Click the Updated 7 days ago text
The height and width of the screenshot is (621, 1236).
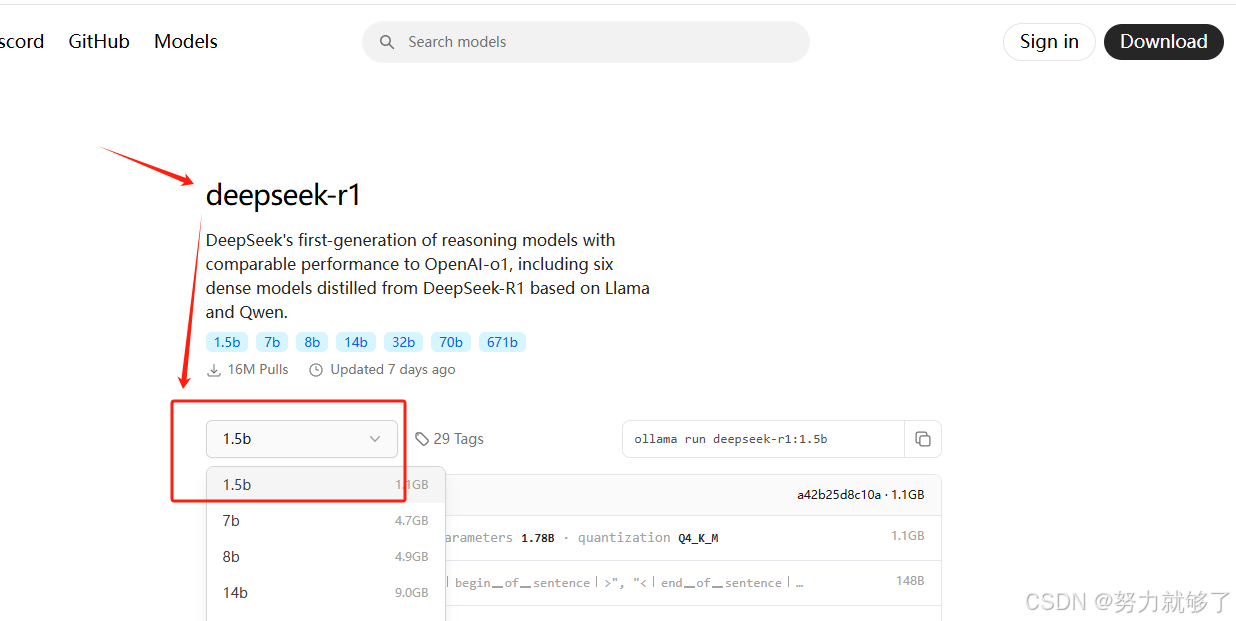point(393,370)
